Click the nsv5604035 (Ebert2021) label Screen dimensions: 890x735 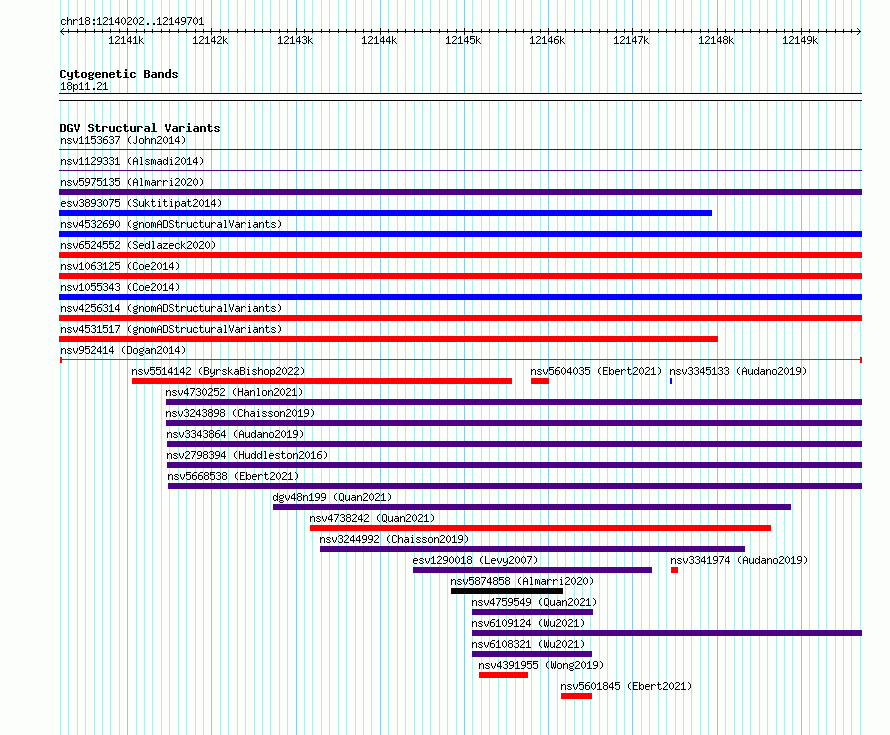click(x=596, y=371)
